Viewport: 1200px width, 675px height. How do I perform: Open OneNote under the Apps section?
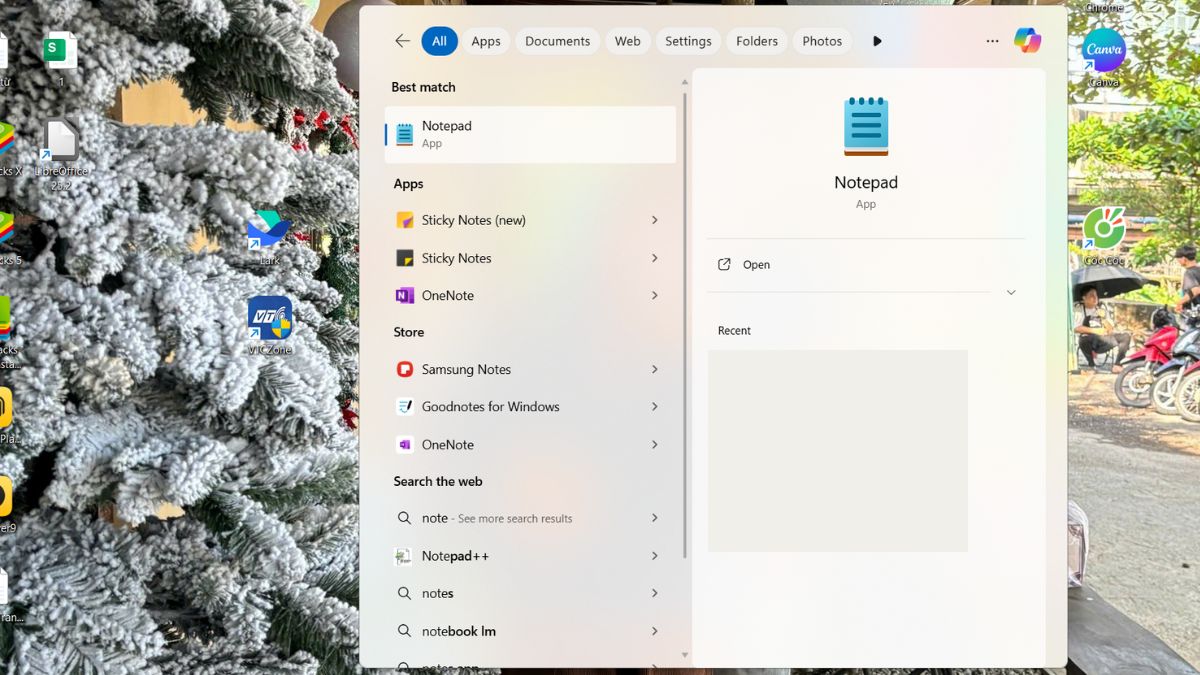530,295
